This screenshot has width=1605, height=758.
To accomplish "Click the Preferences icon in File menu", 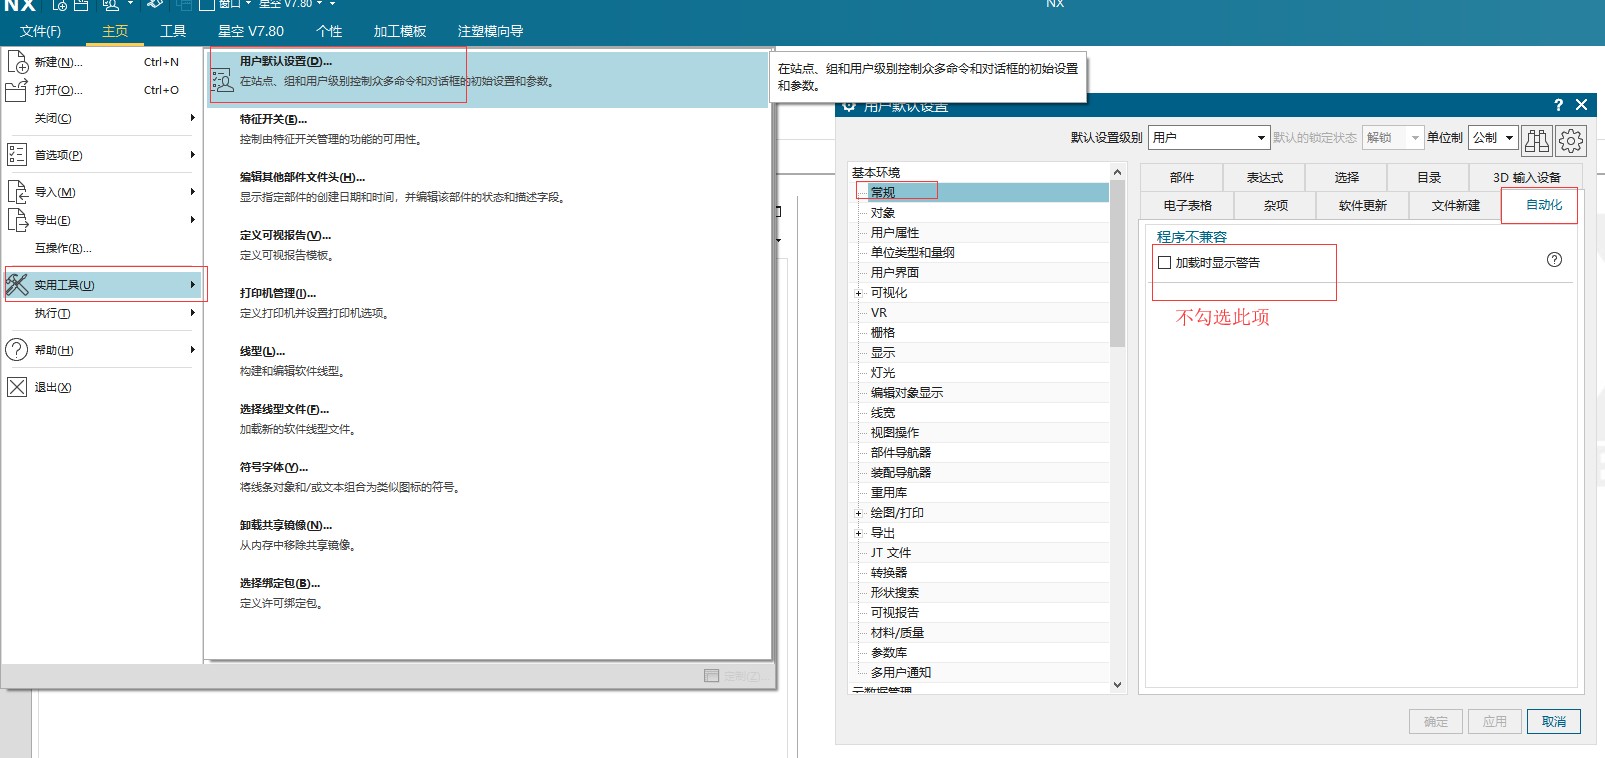I will (x=17, y=154).
